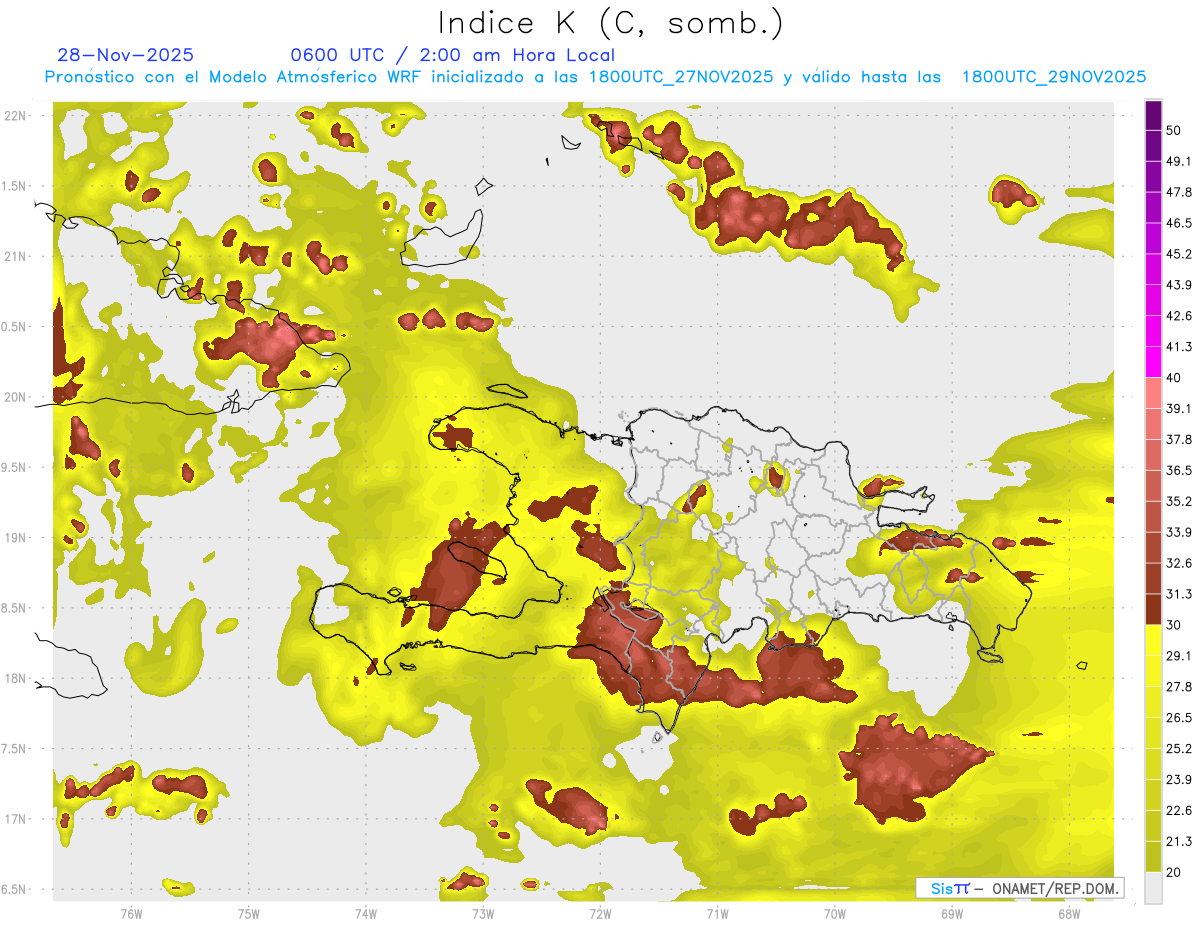Select the '28-Nov-2025' date label
This screenshot has width=1200, height=927.
[126, 55]
